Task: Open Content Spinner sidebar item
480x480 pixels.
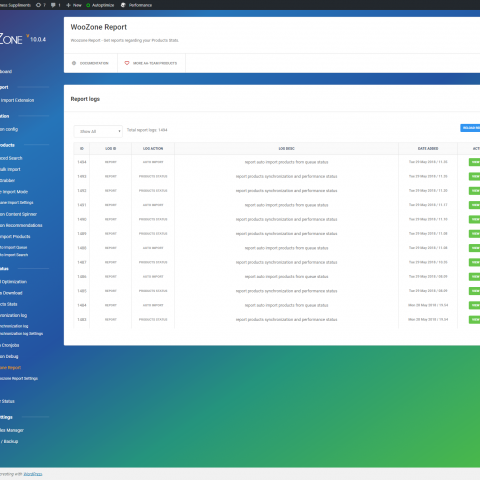Action: [18, 214]
